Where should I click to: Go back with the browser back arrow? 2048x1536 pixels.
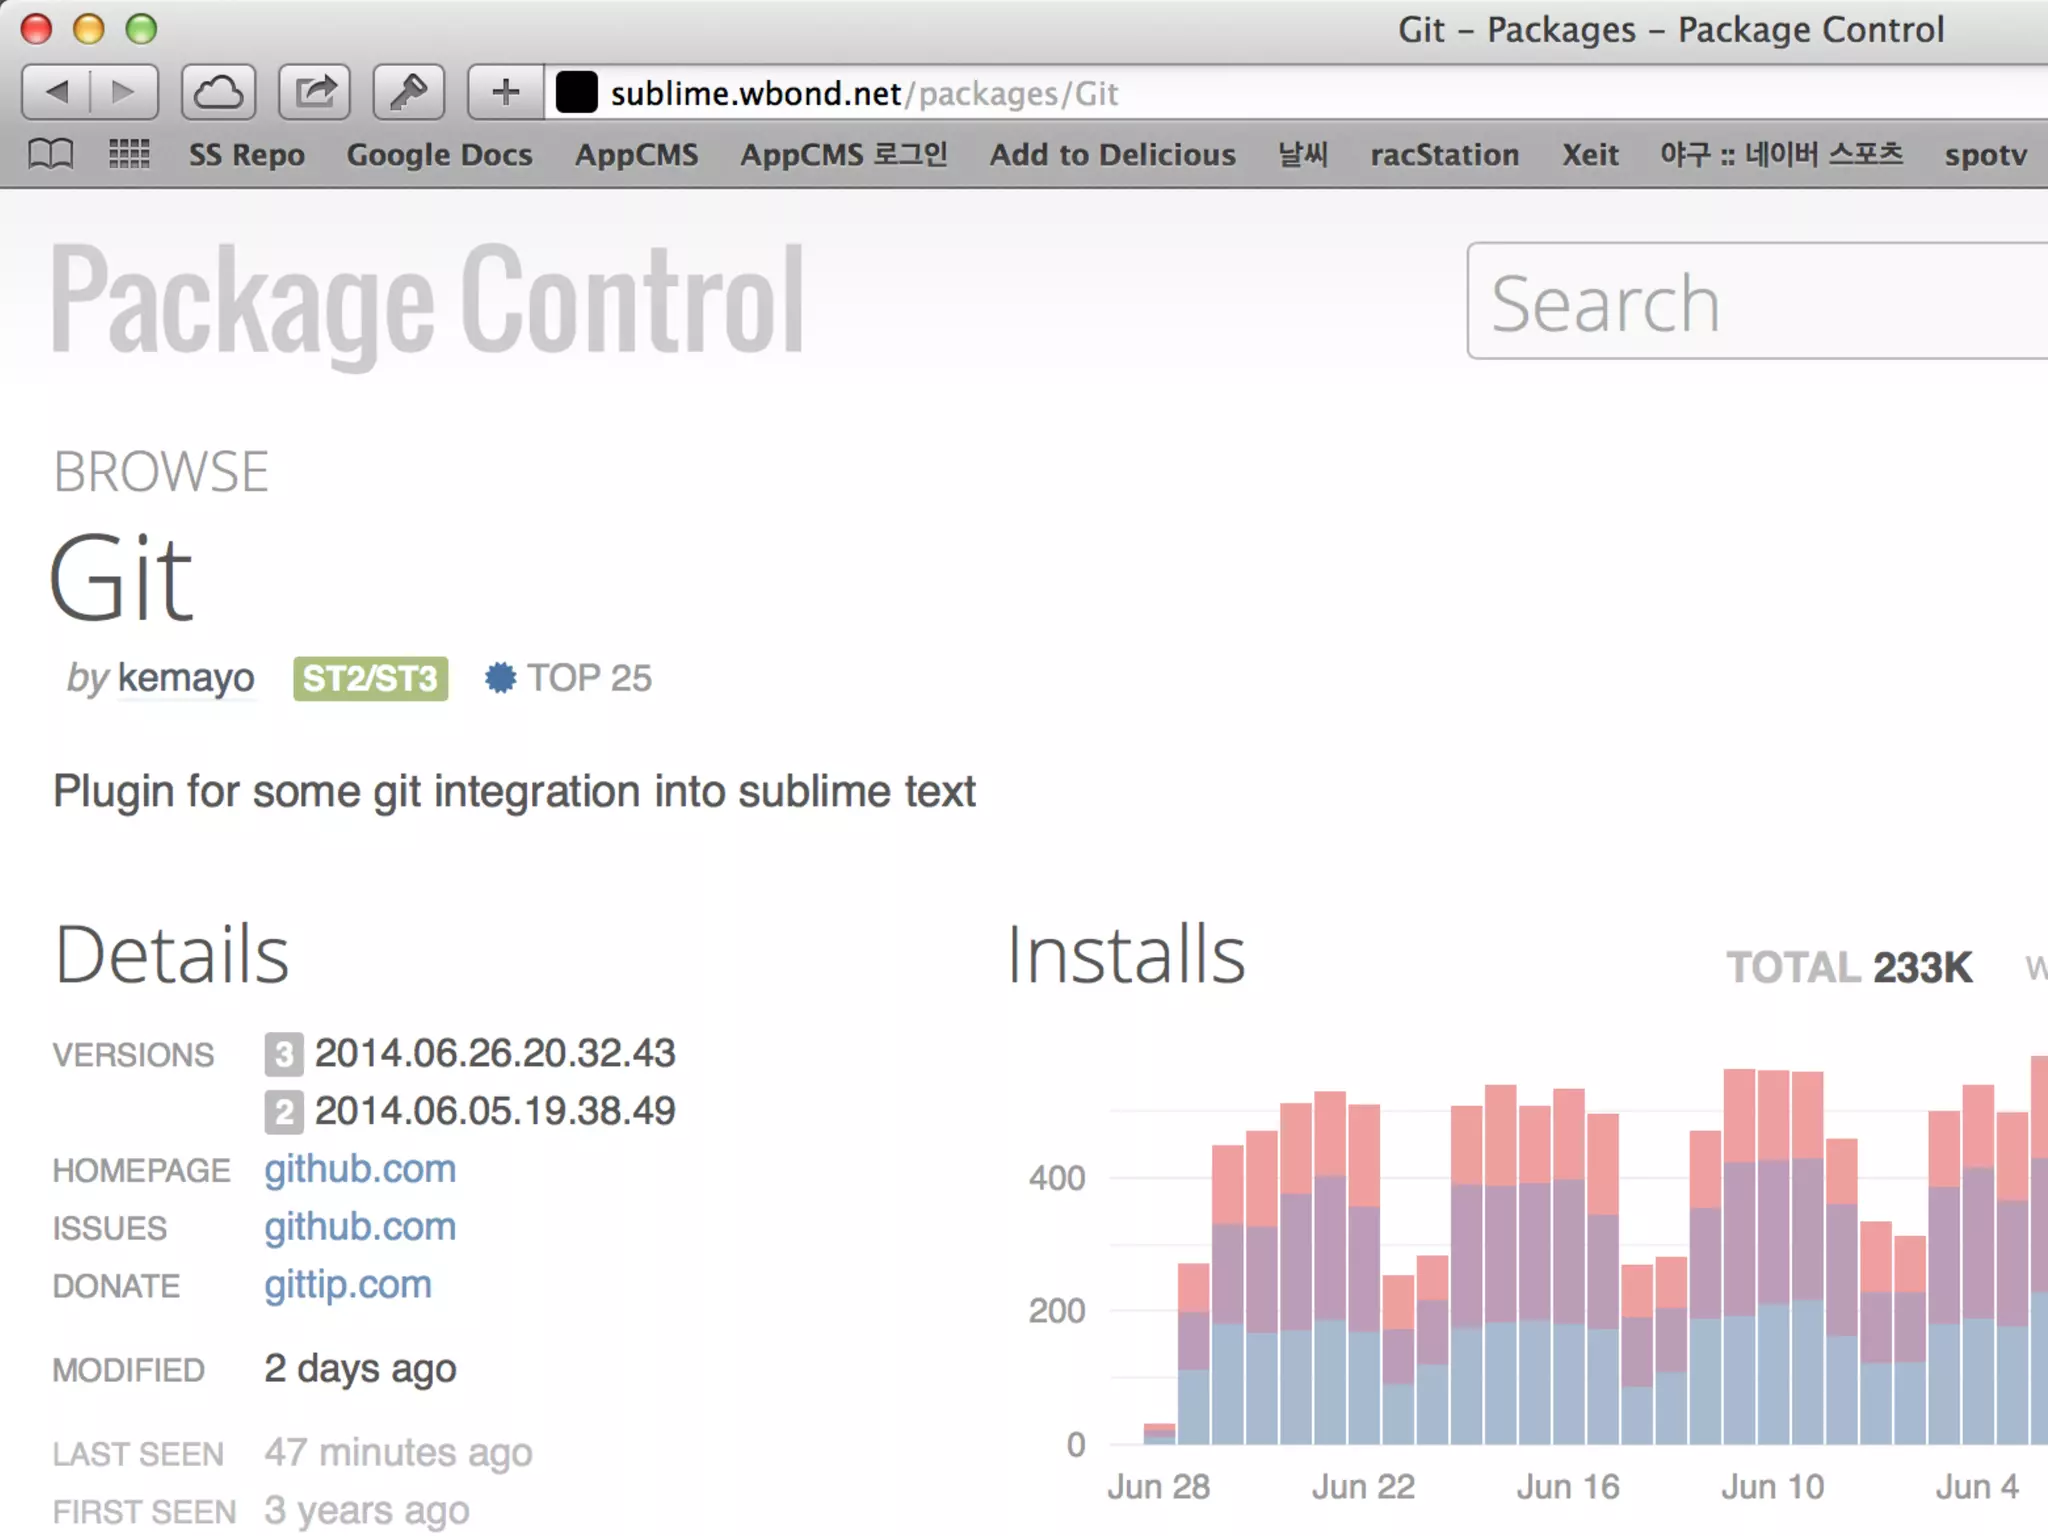(x=56, y=92)
